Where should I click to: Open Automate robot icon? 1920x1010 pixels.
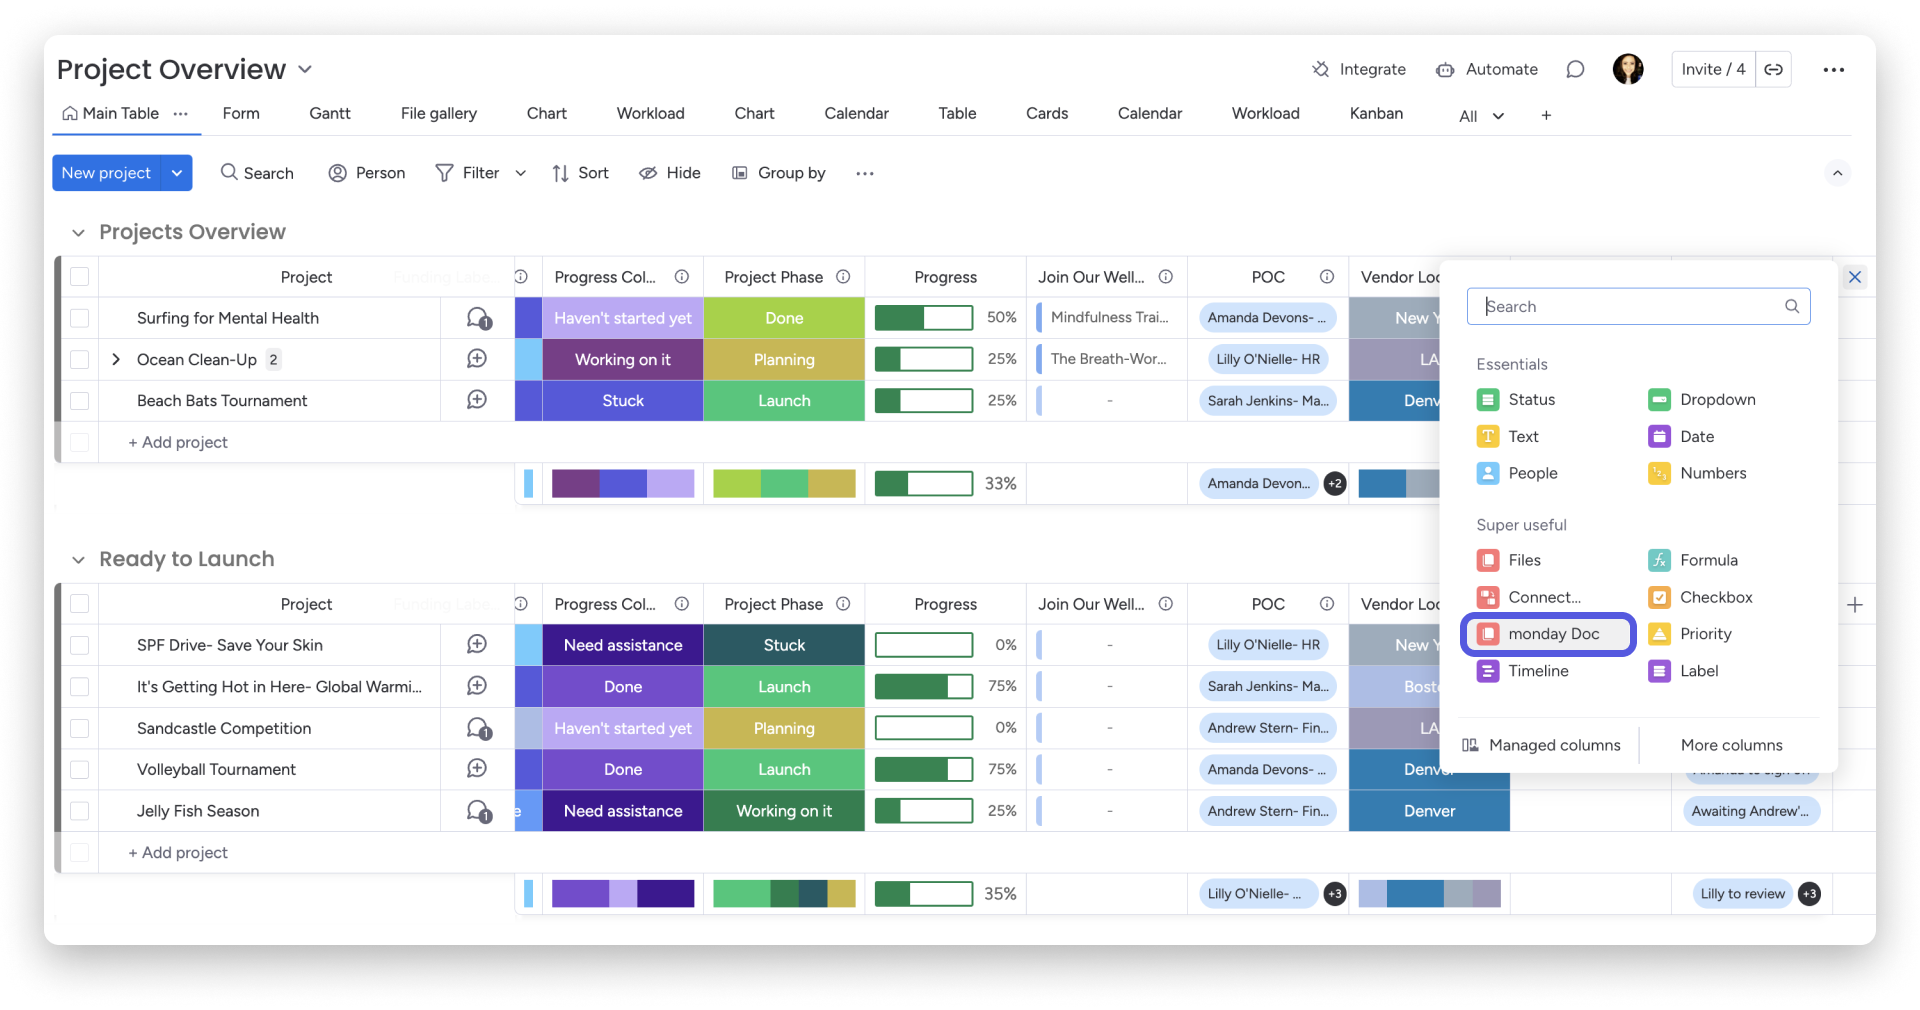tap(1445, 69)
